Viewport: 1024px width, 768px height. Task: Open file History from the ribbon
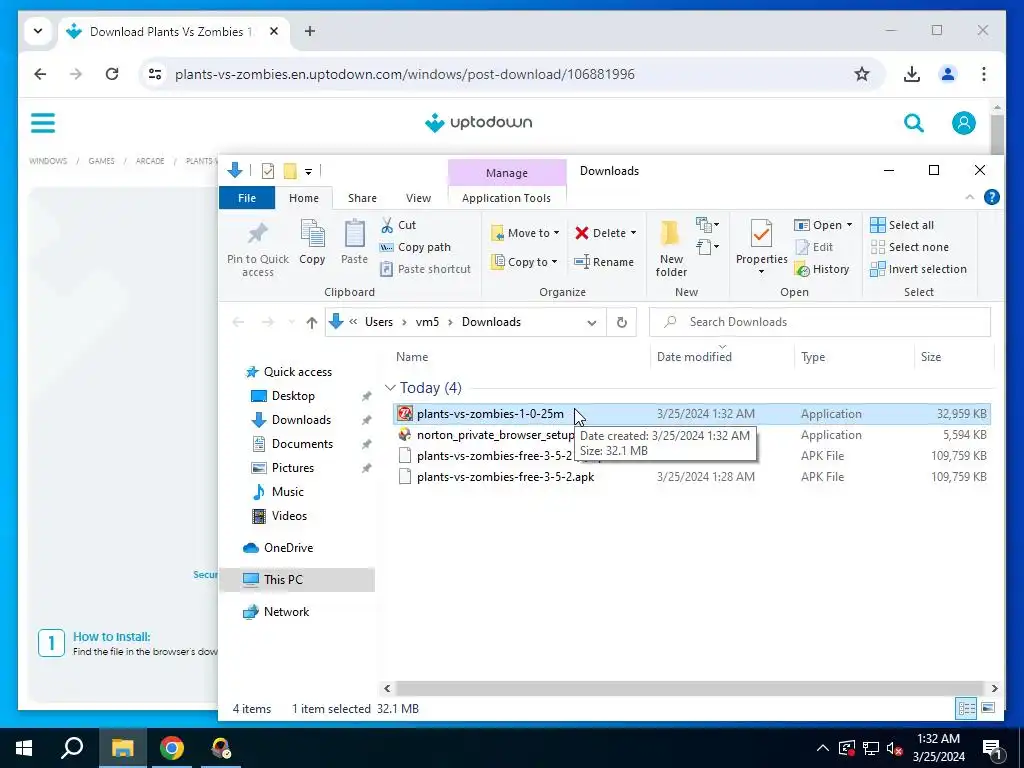coord(822,269)
